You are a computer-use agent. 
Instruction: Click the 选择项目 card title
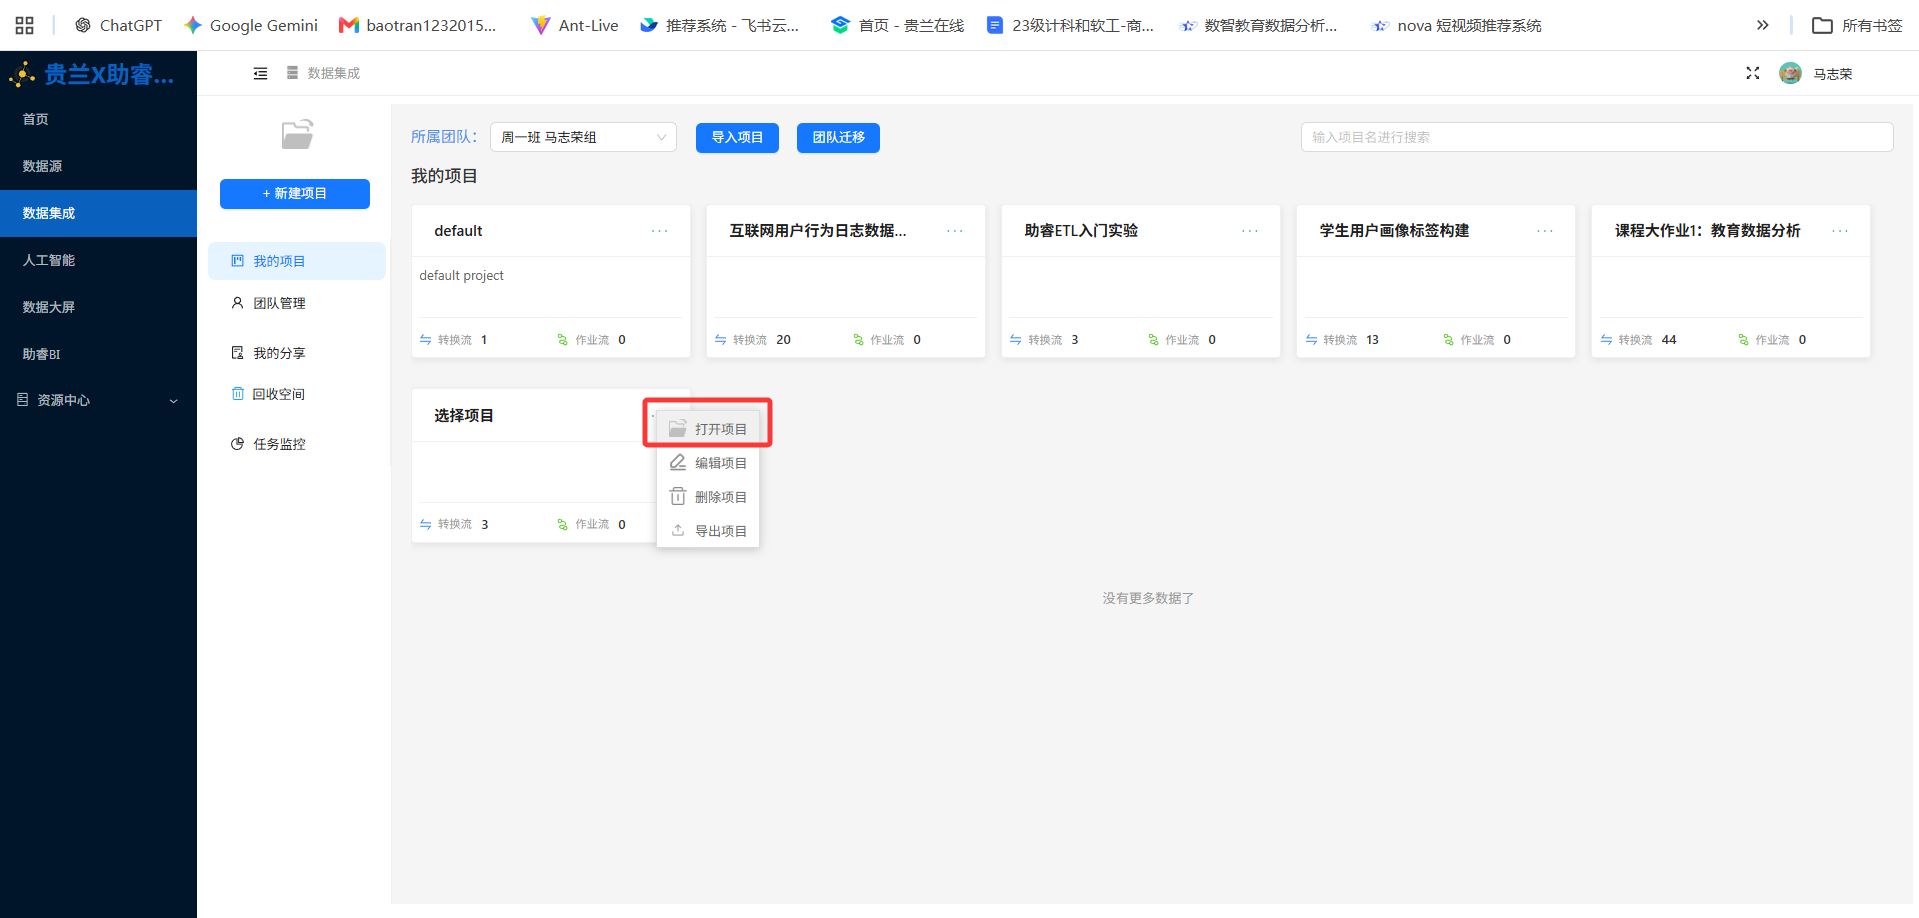(x=464, y=416)
